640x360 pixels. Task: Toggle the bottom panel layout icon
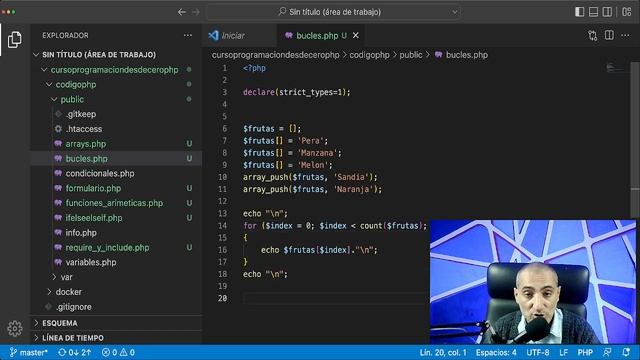point(593,12)
